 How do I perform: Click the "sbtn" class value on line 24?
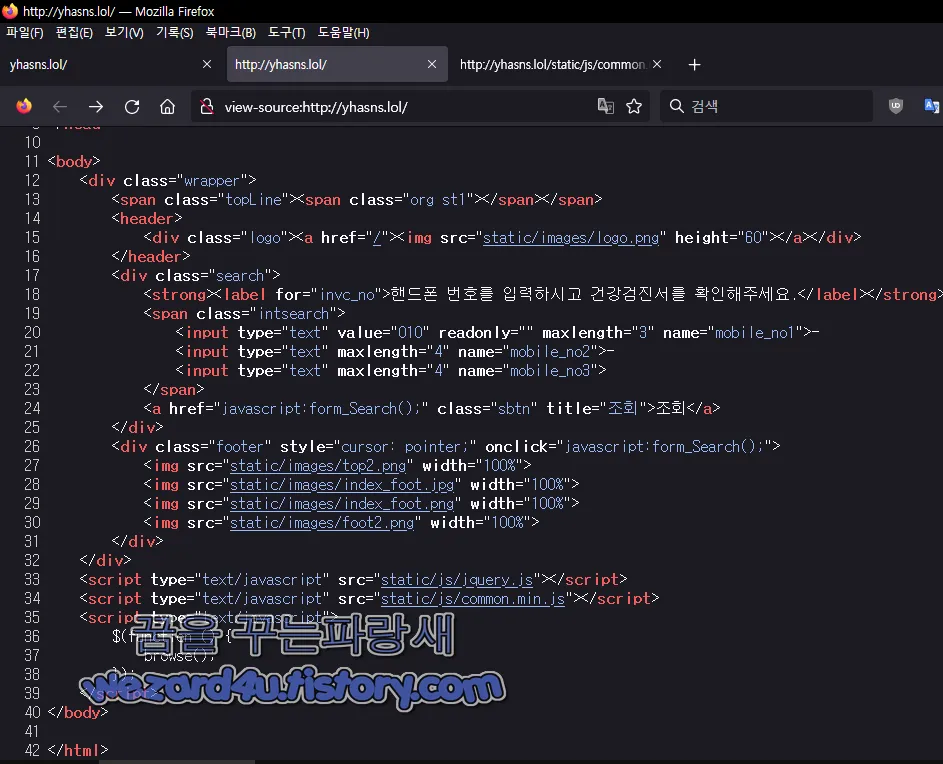(x=514, y=408)
